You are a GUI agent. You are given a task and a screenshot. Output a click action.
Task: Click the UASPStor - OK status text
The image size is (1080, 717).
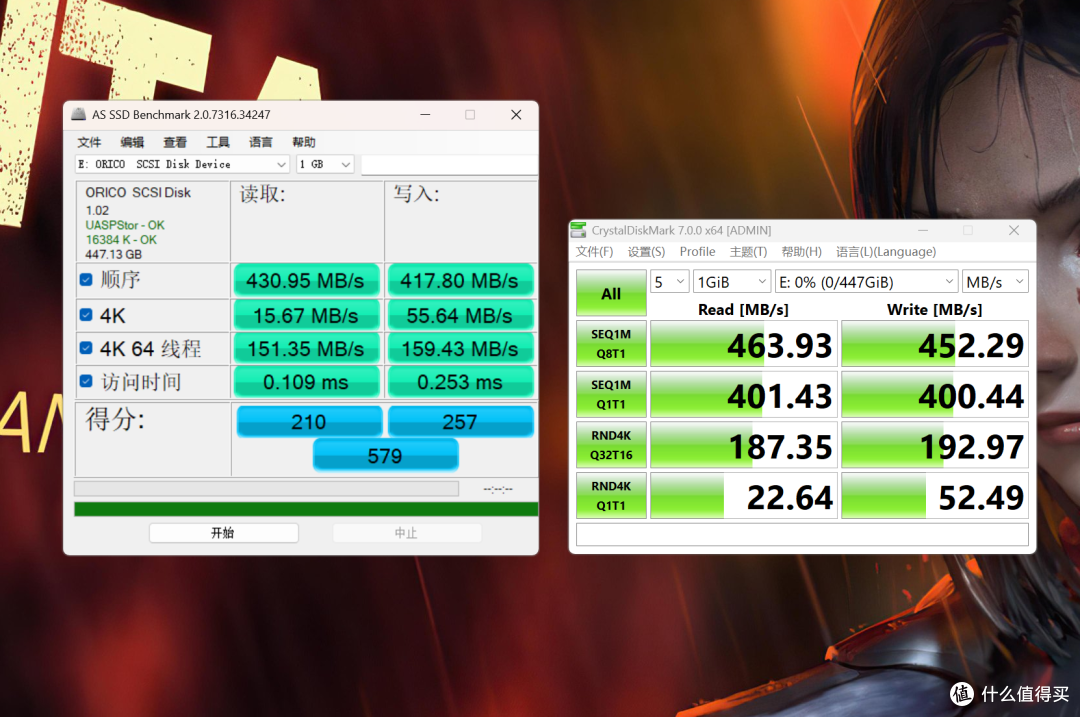pos(125,225)
